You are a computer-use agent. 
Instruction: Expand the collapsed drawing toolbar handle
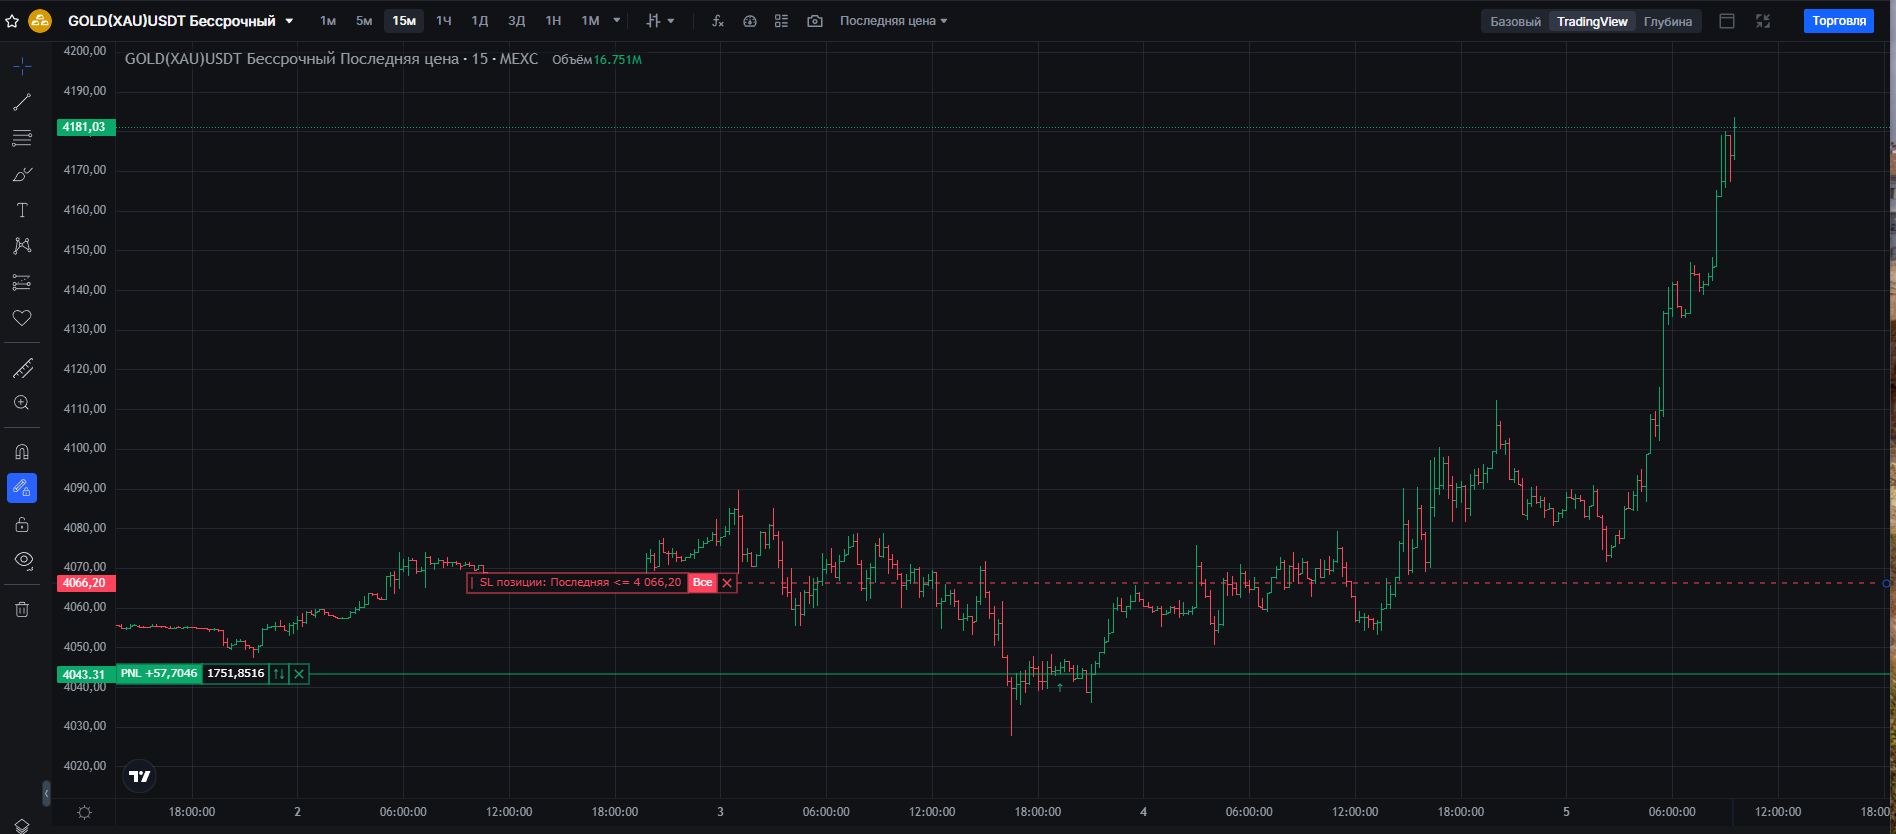click(46, 794)
